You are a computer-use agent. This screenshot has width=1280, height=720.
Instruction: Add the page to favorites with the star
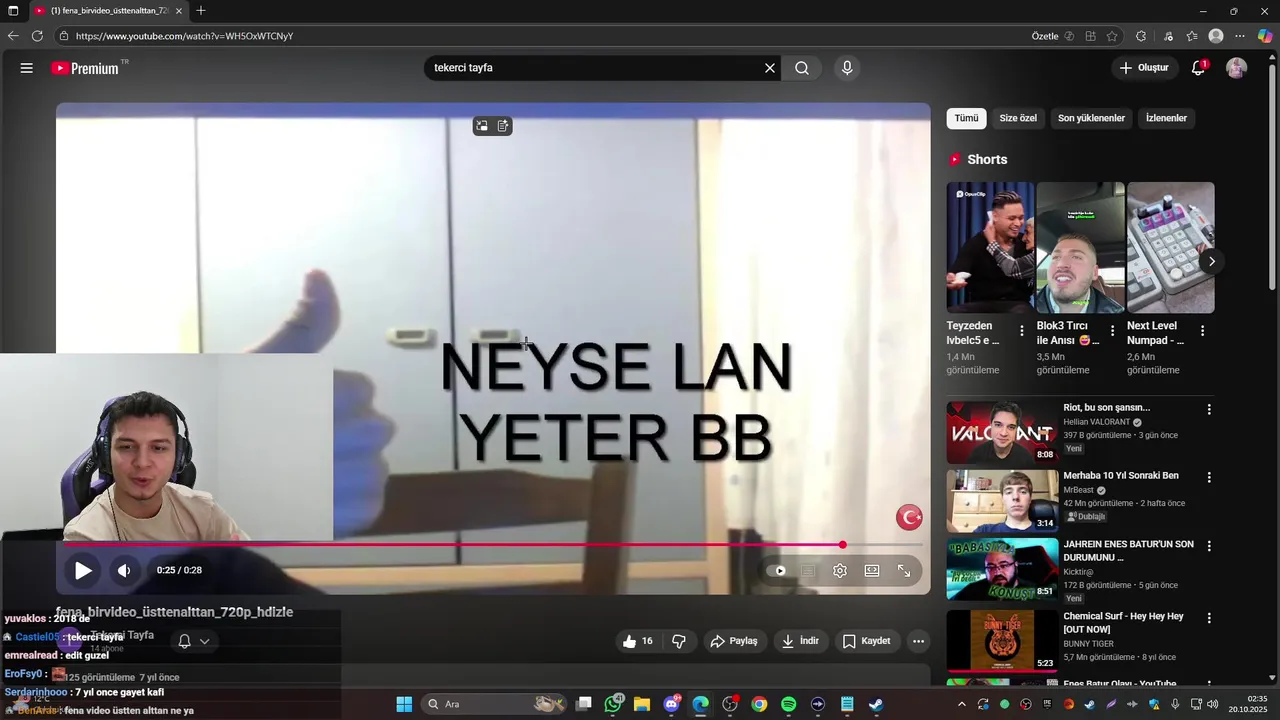(x=1112, y=36)
